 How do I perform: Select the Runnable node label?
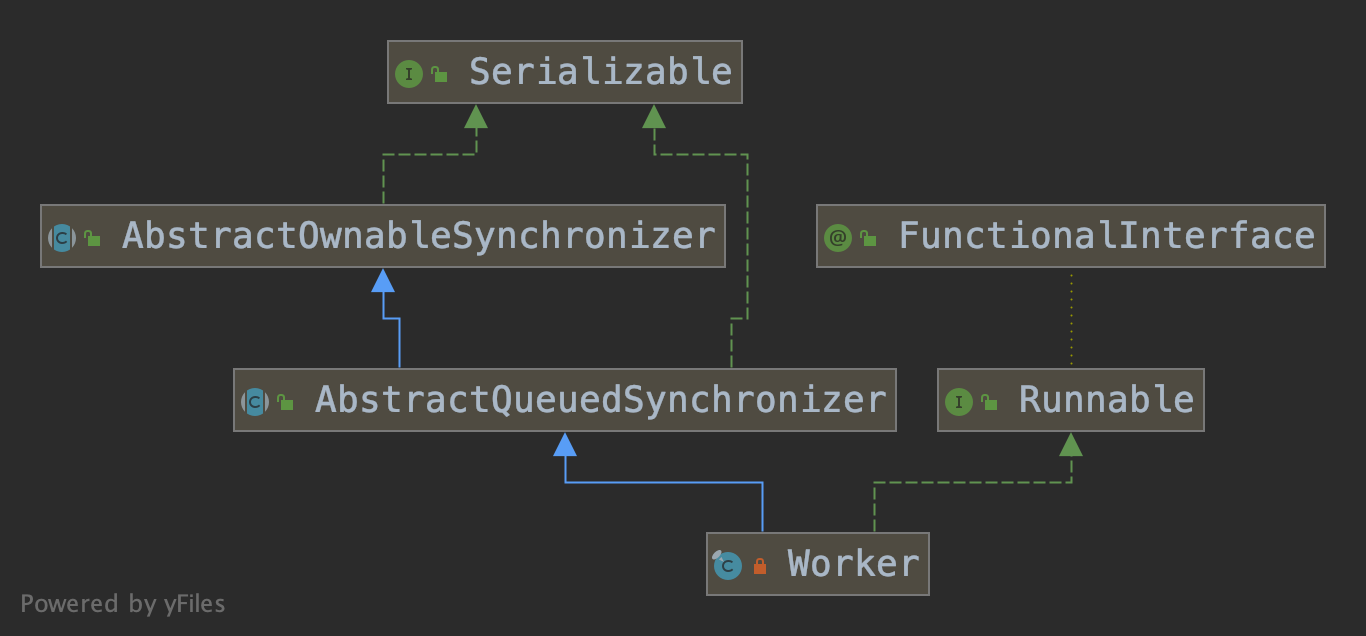click(x=1106, y=400)
